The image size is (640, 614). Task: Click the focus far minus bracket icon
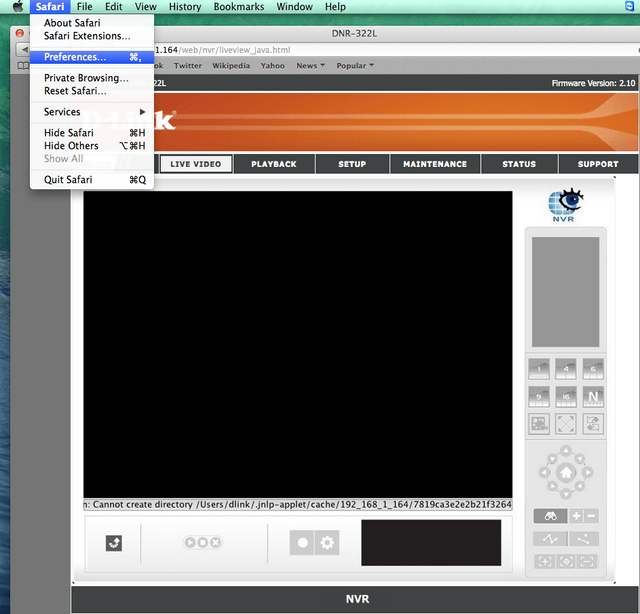tap(587, 562)
